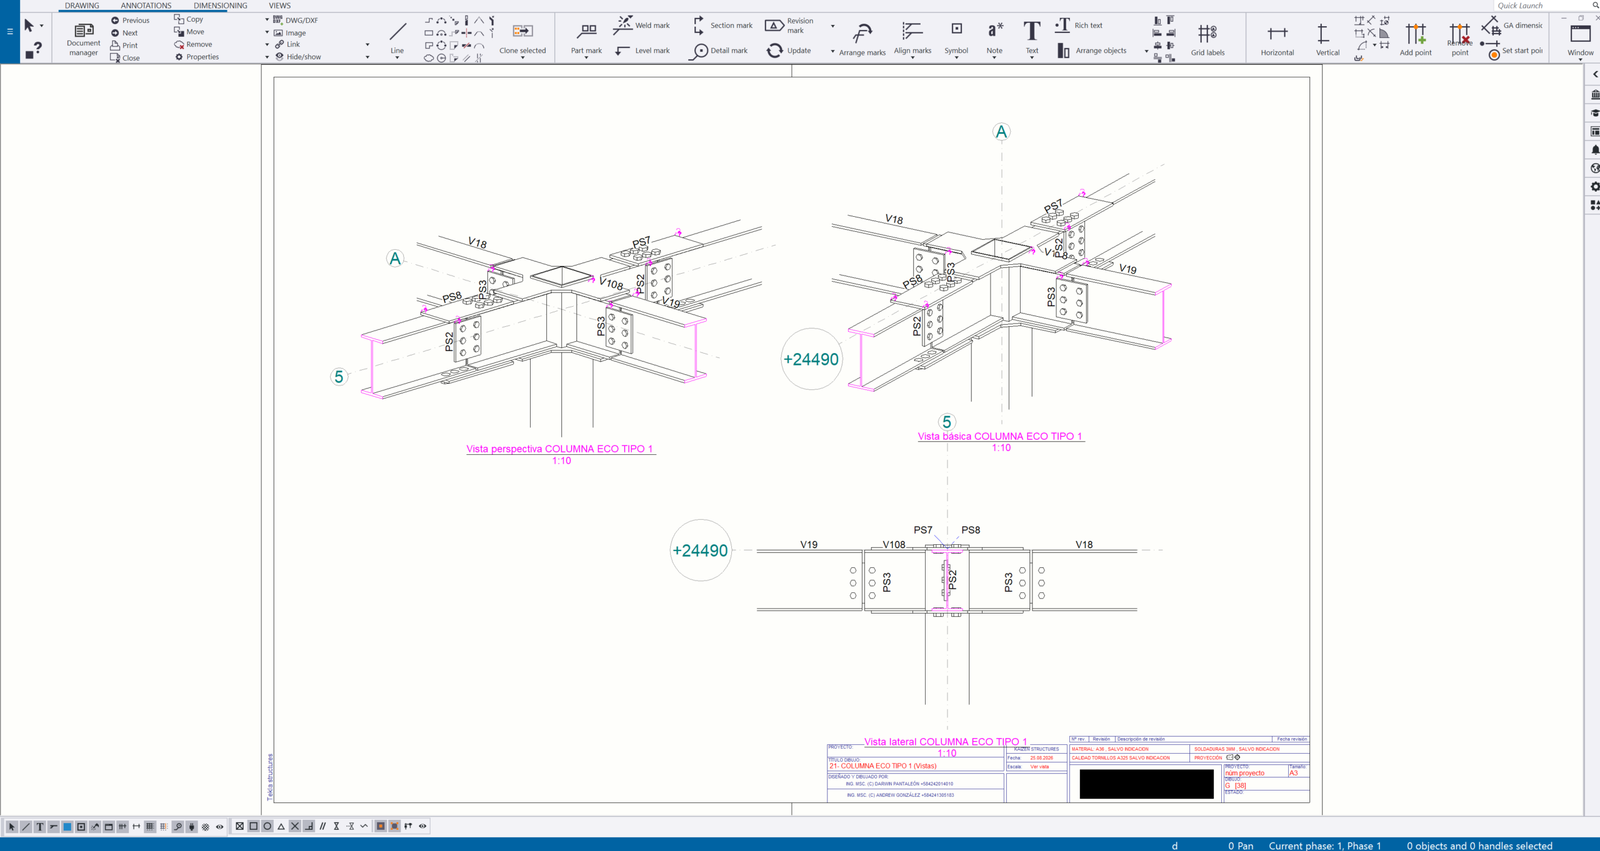Click the Print button
Screen dimensions: 1600x851
(x=125, y=45)
